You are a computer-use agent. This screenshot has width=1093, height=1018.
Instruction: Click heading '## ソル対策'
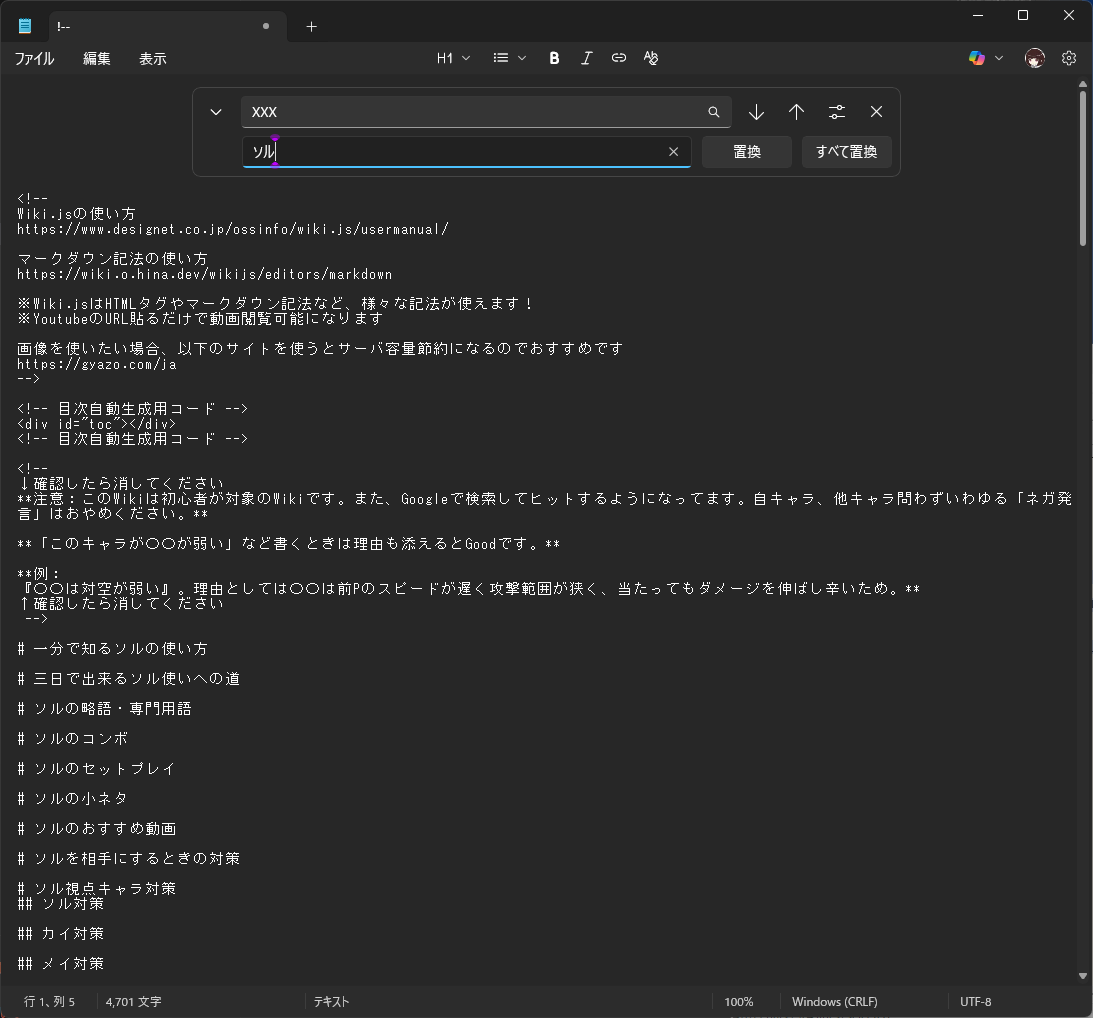coord(61,904)
